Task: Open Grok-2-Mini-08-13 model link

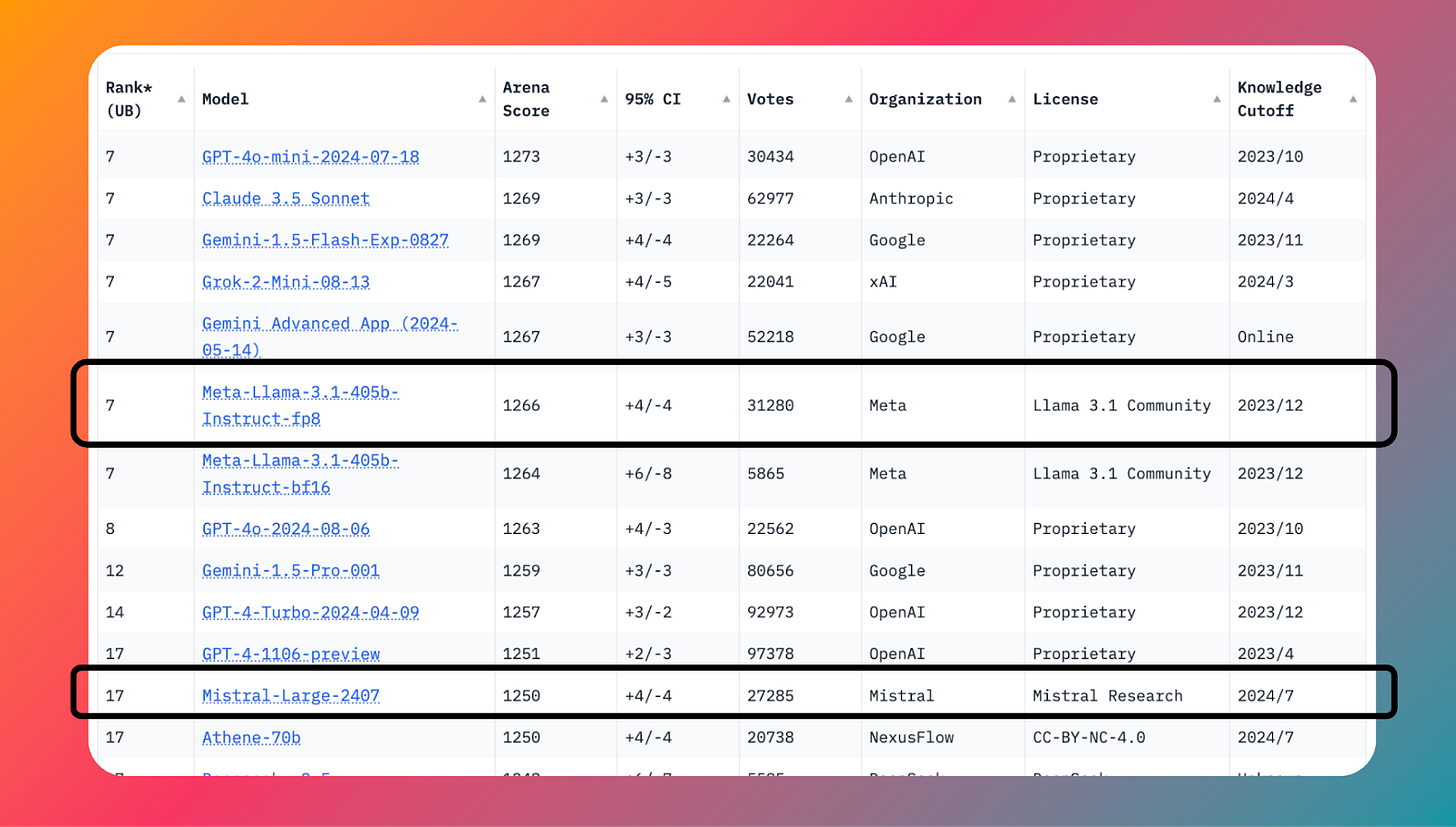Action: point(286,282)
